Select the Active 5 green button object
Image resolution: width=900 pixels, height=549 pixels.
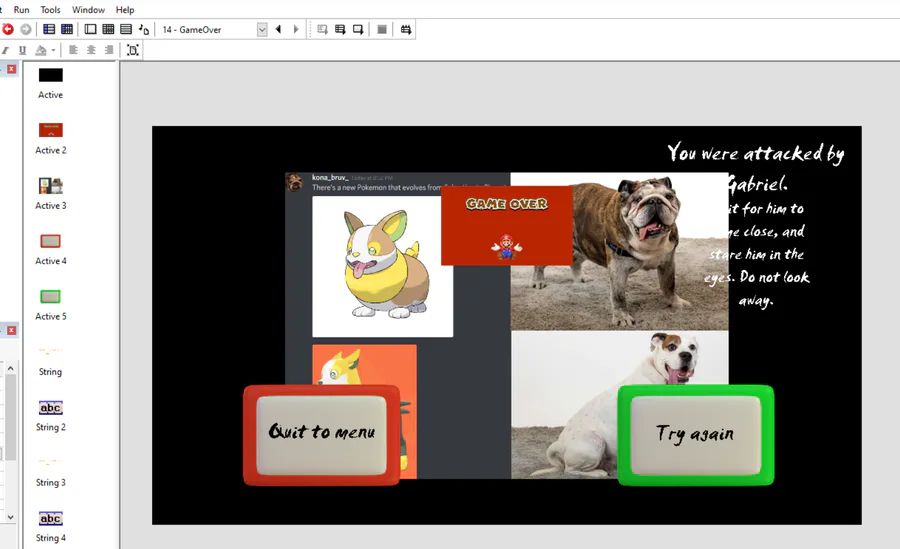[51, 296]
